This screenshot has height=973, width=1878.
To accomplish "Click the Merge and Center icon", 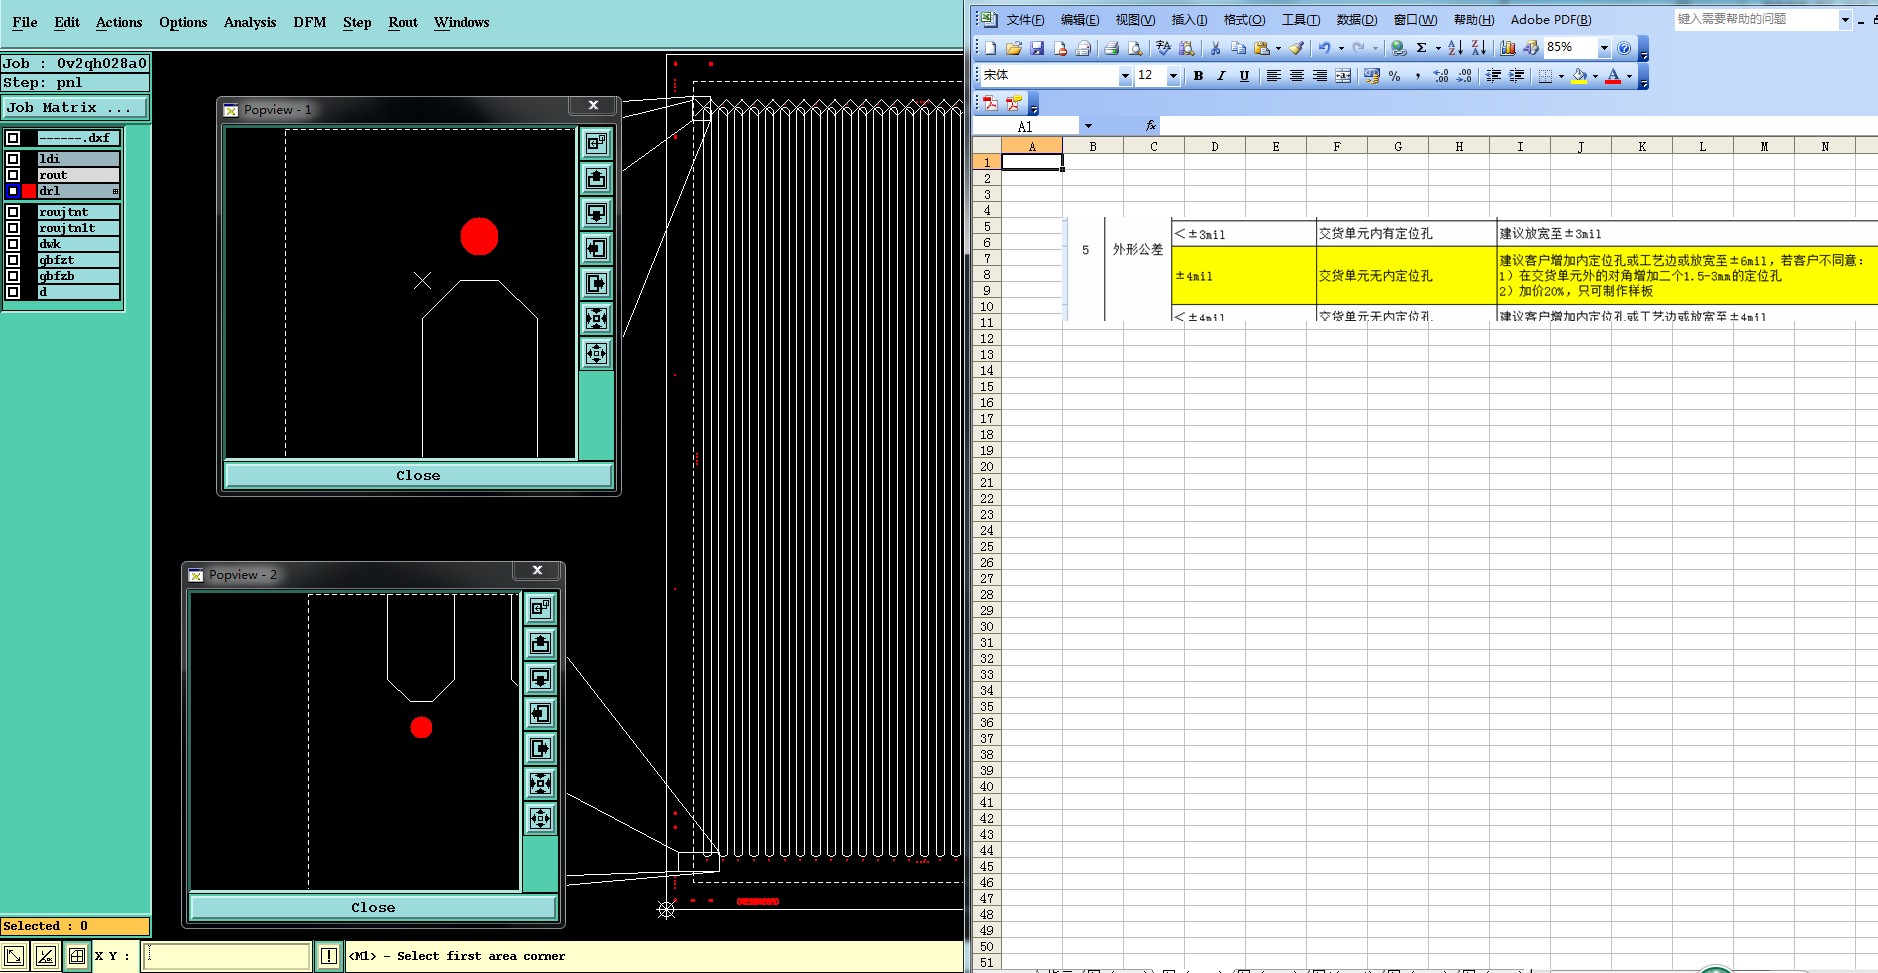I will click(x=1343, y=76).
